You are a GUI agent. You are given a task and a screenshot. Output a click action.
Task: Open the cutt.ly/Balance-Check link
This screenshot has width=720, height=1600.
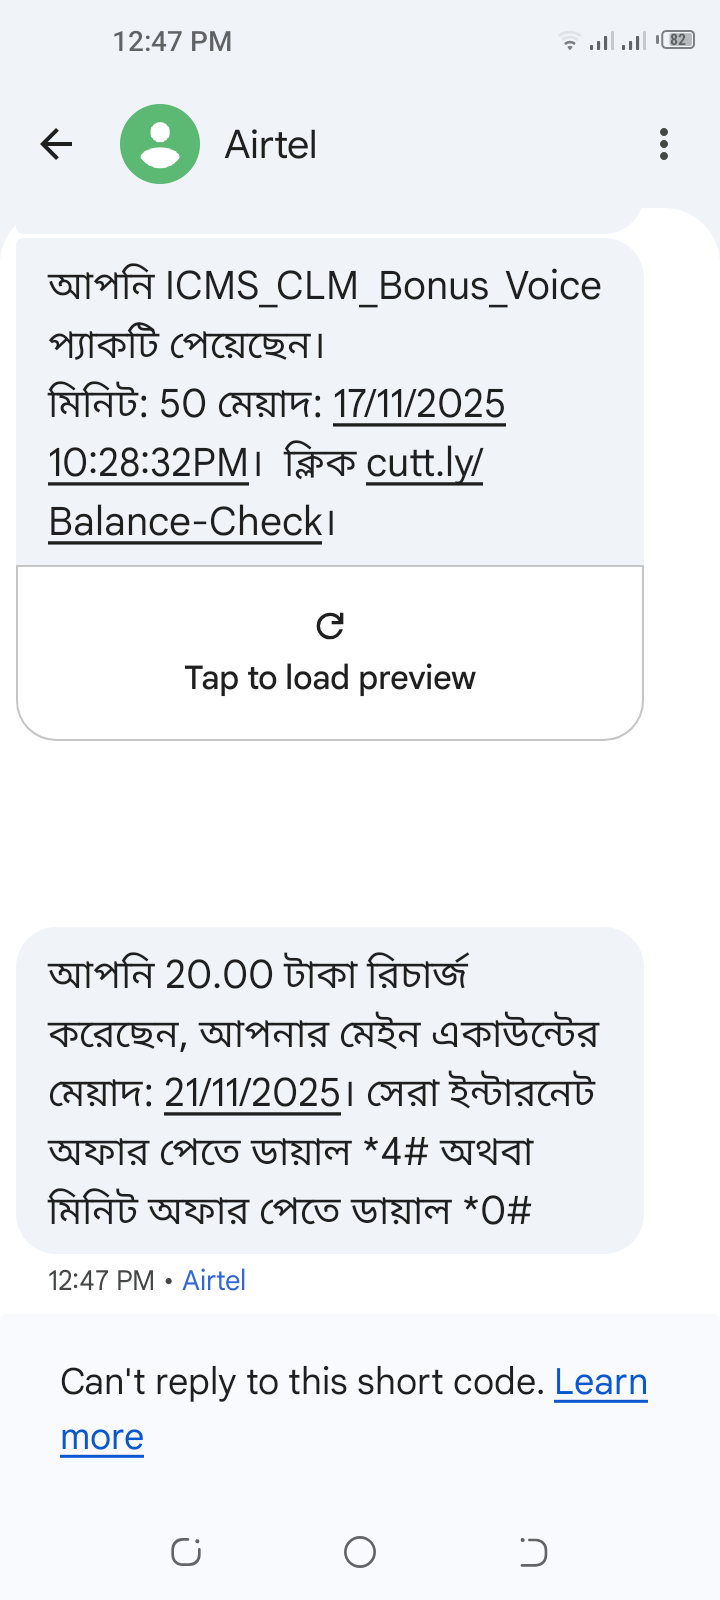click(424, 464)
